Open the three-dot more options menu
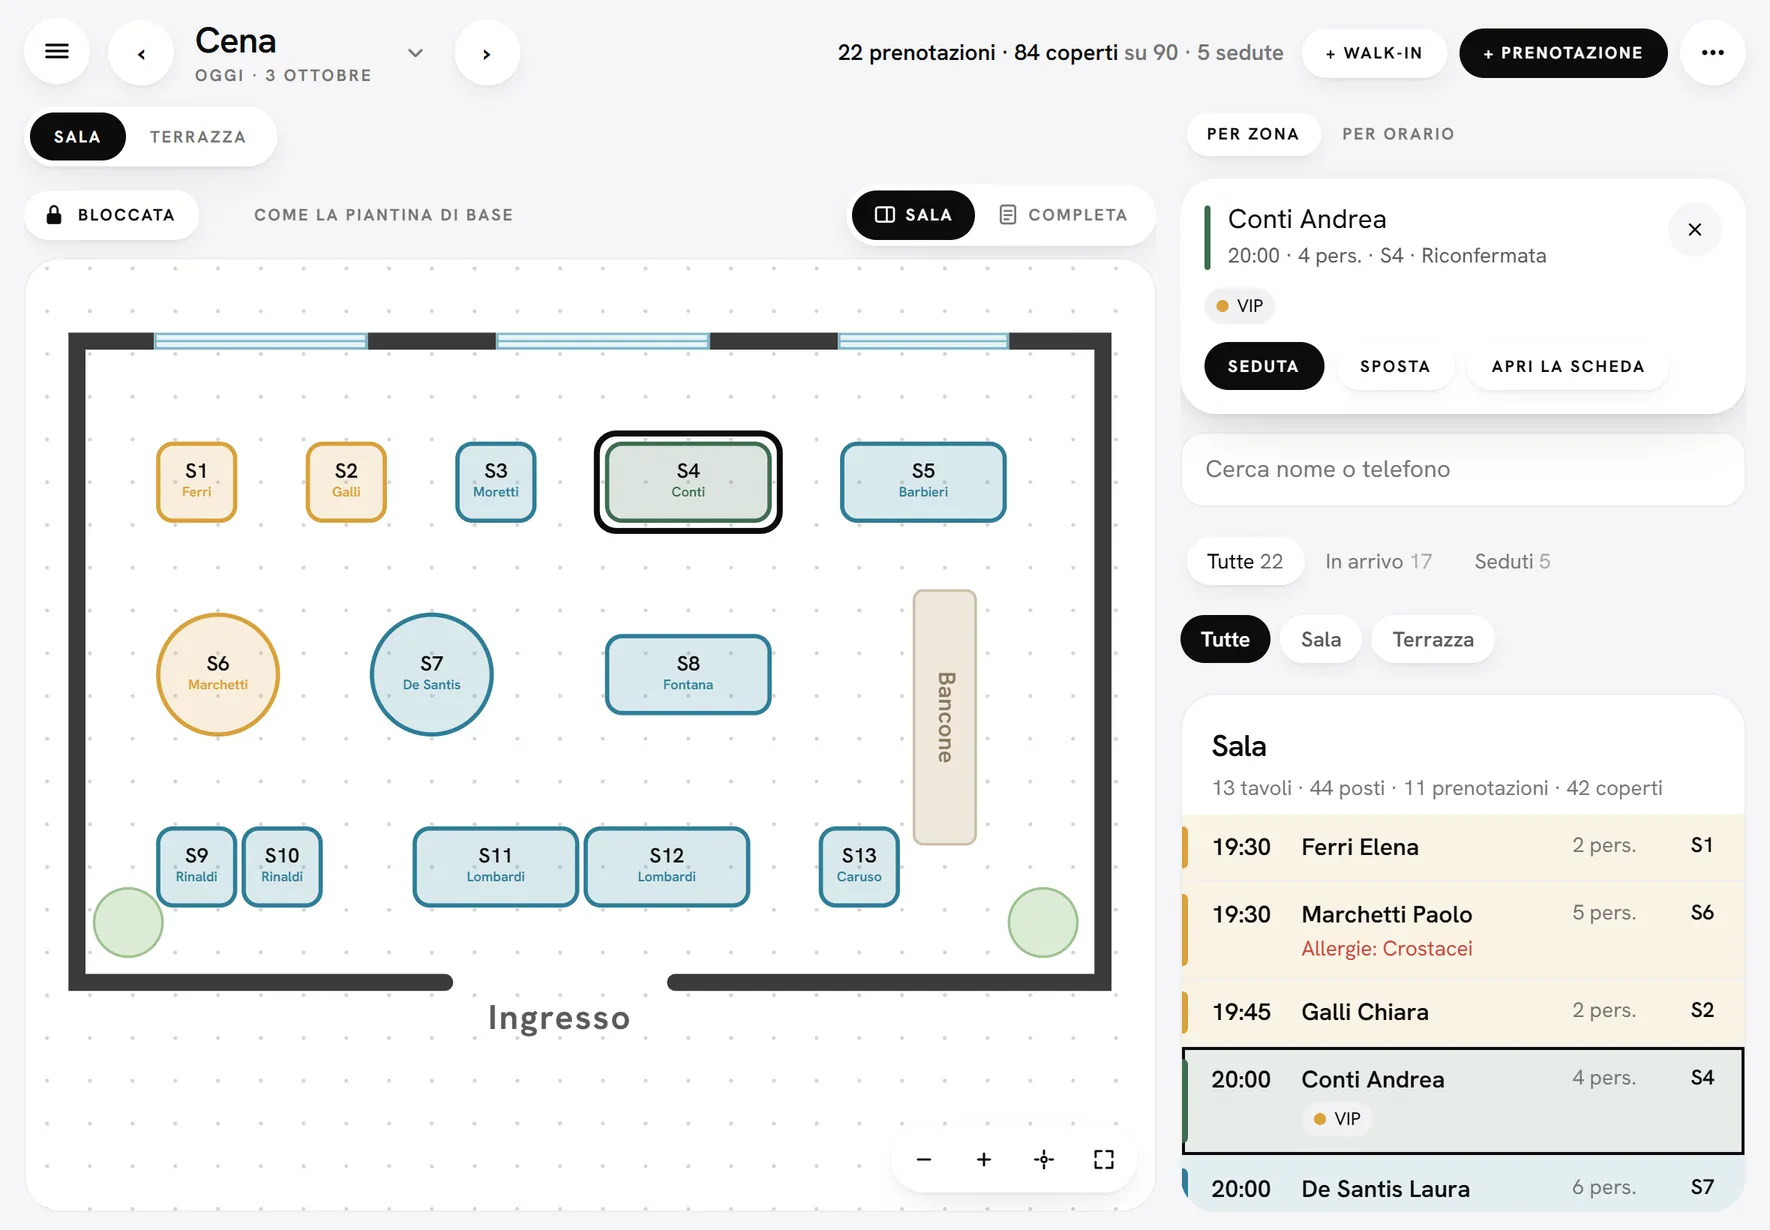 click(1713, 52)
